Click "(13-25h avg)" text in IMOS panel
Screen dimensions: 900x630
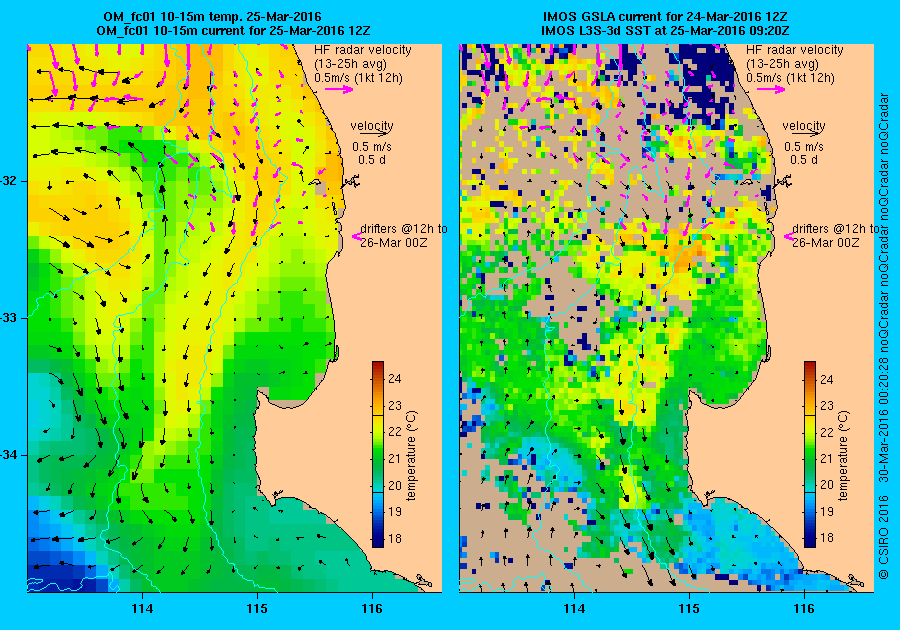[x=782, y=64]
